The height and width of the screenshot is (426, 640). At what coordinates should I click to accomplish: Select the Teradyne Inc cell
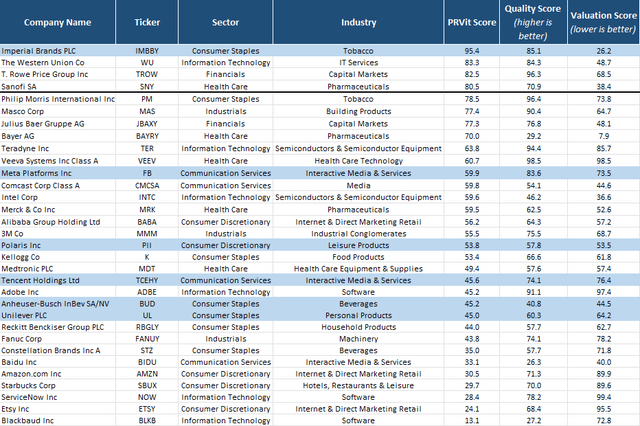point(58,149)
